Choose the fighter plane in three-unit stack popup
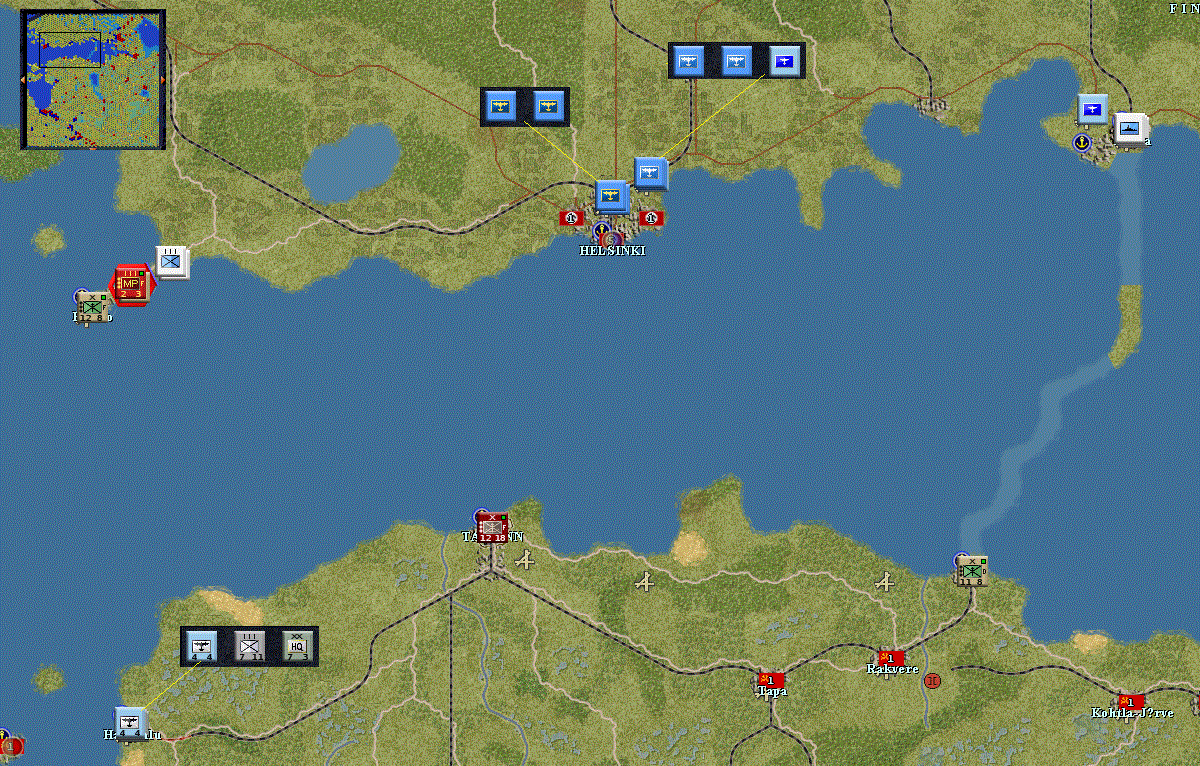 point(786,61)
